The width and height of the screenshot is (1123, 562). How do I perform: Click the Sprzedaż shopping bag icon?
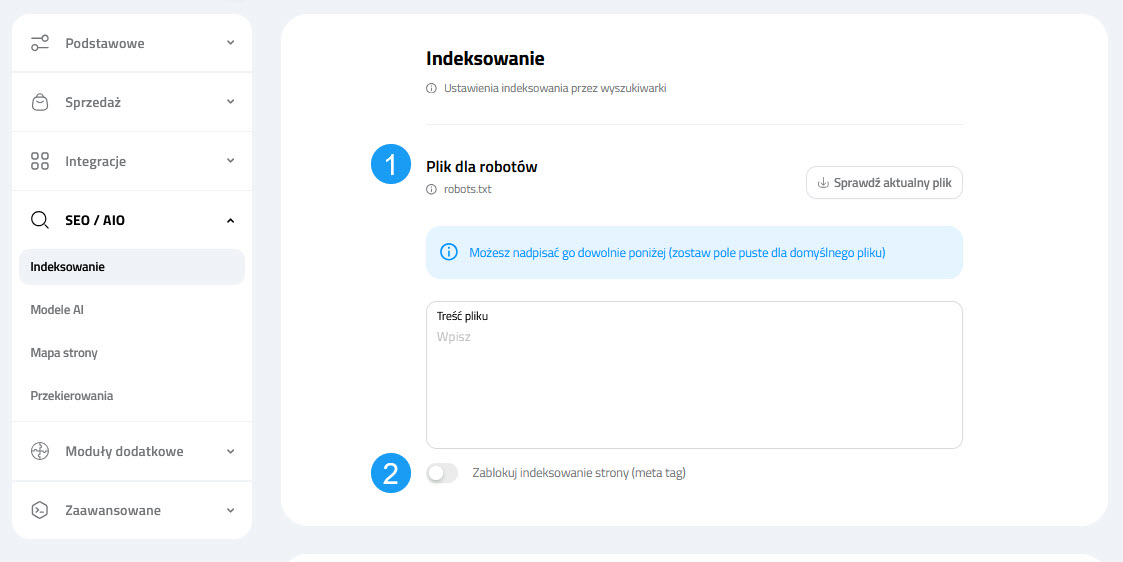pyautogui.click(x=40, y=102)
